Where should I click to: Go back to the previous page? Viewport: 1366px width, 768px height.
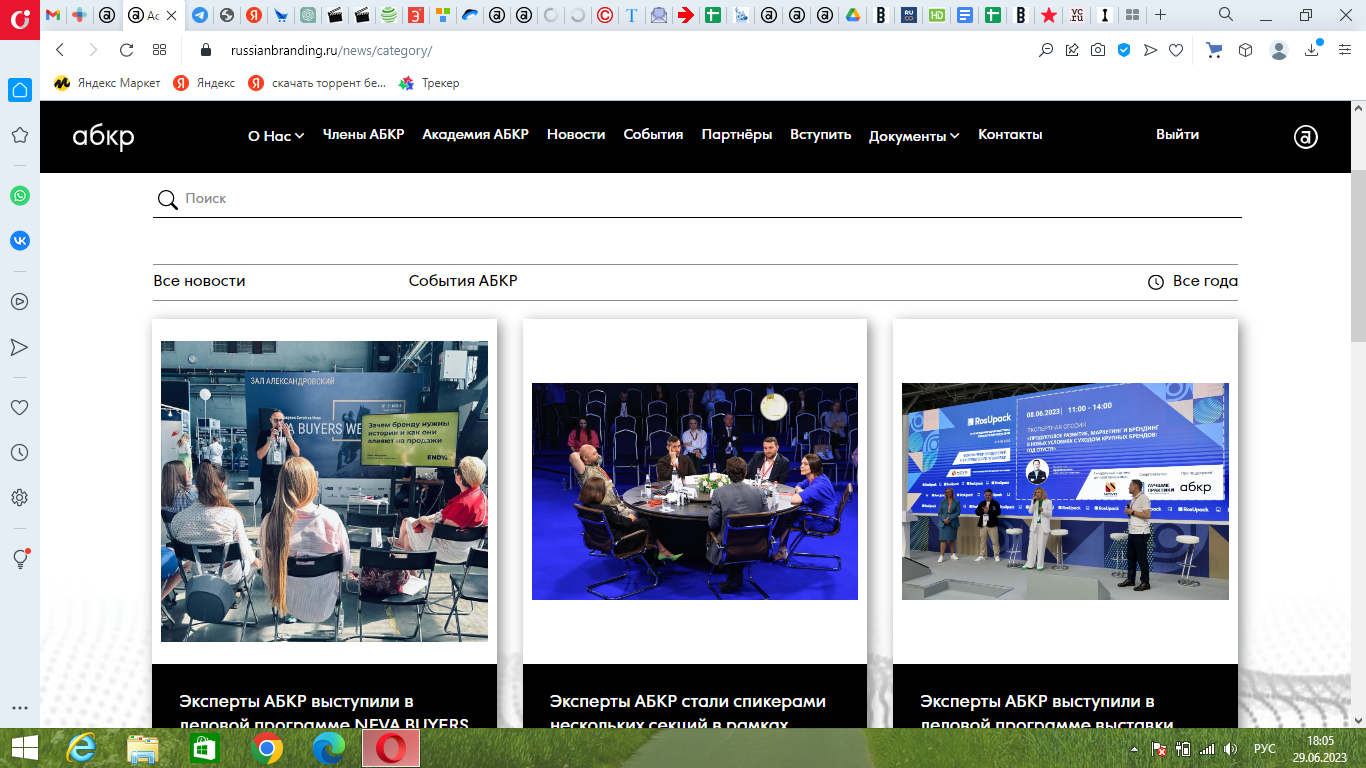point(60,50)
